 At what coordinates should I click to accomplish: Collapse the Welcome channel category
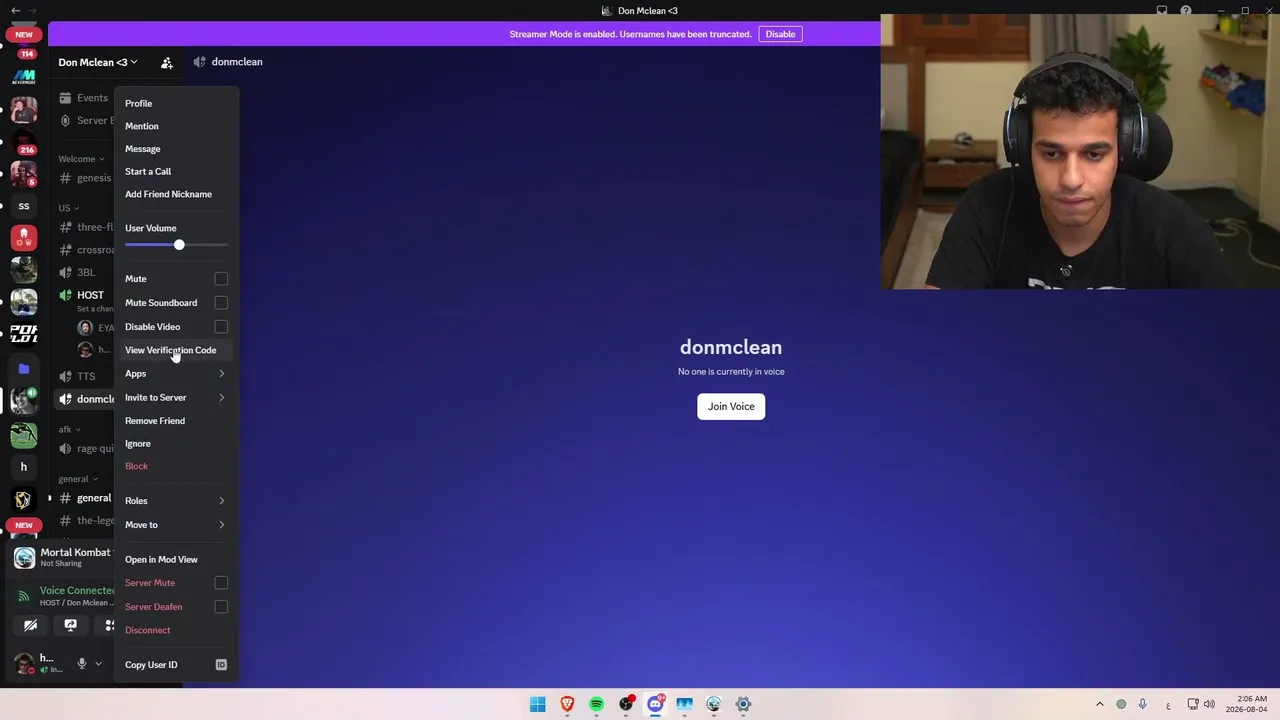pyautogui.click(x=81, y=159)
